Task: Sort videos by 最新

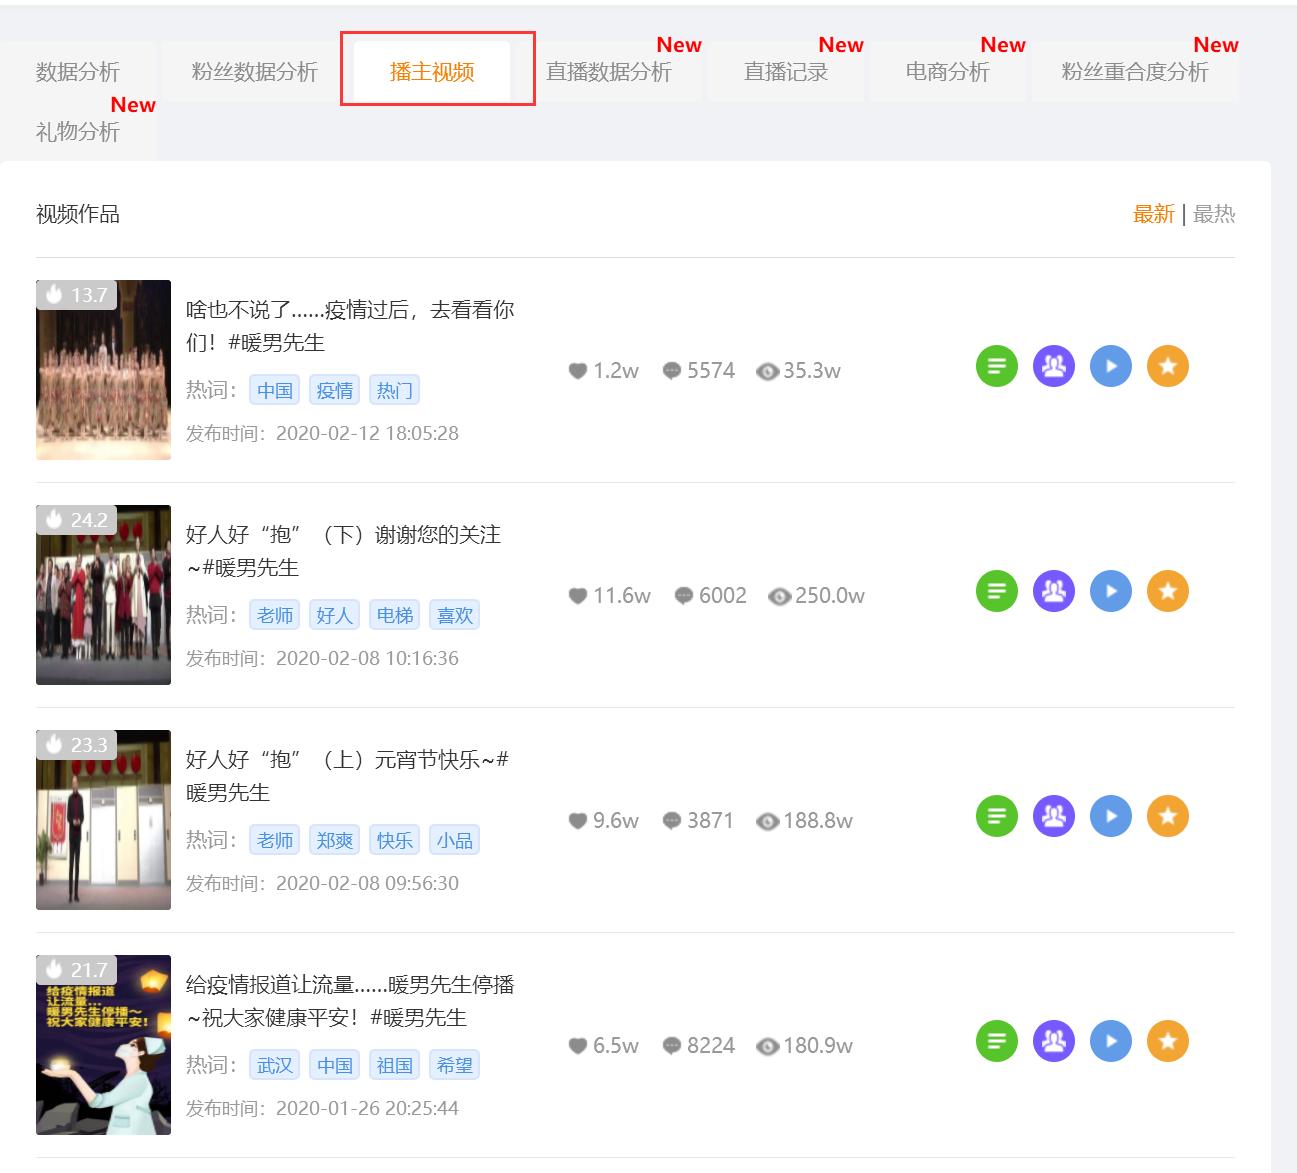Action: [x=1153, y=214]
